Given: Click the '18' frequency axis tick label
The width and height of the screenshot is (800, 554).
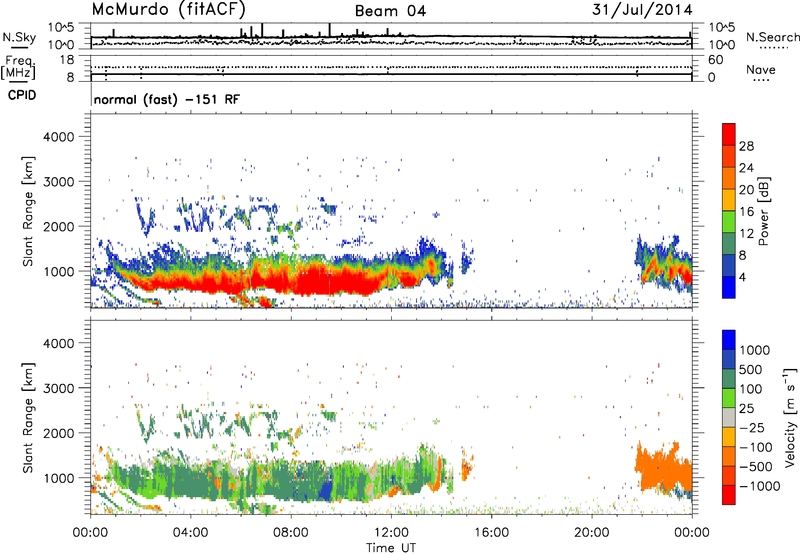Looking at the screenshot, I should [67, 60].
